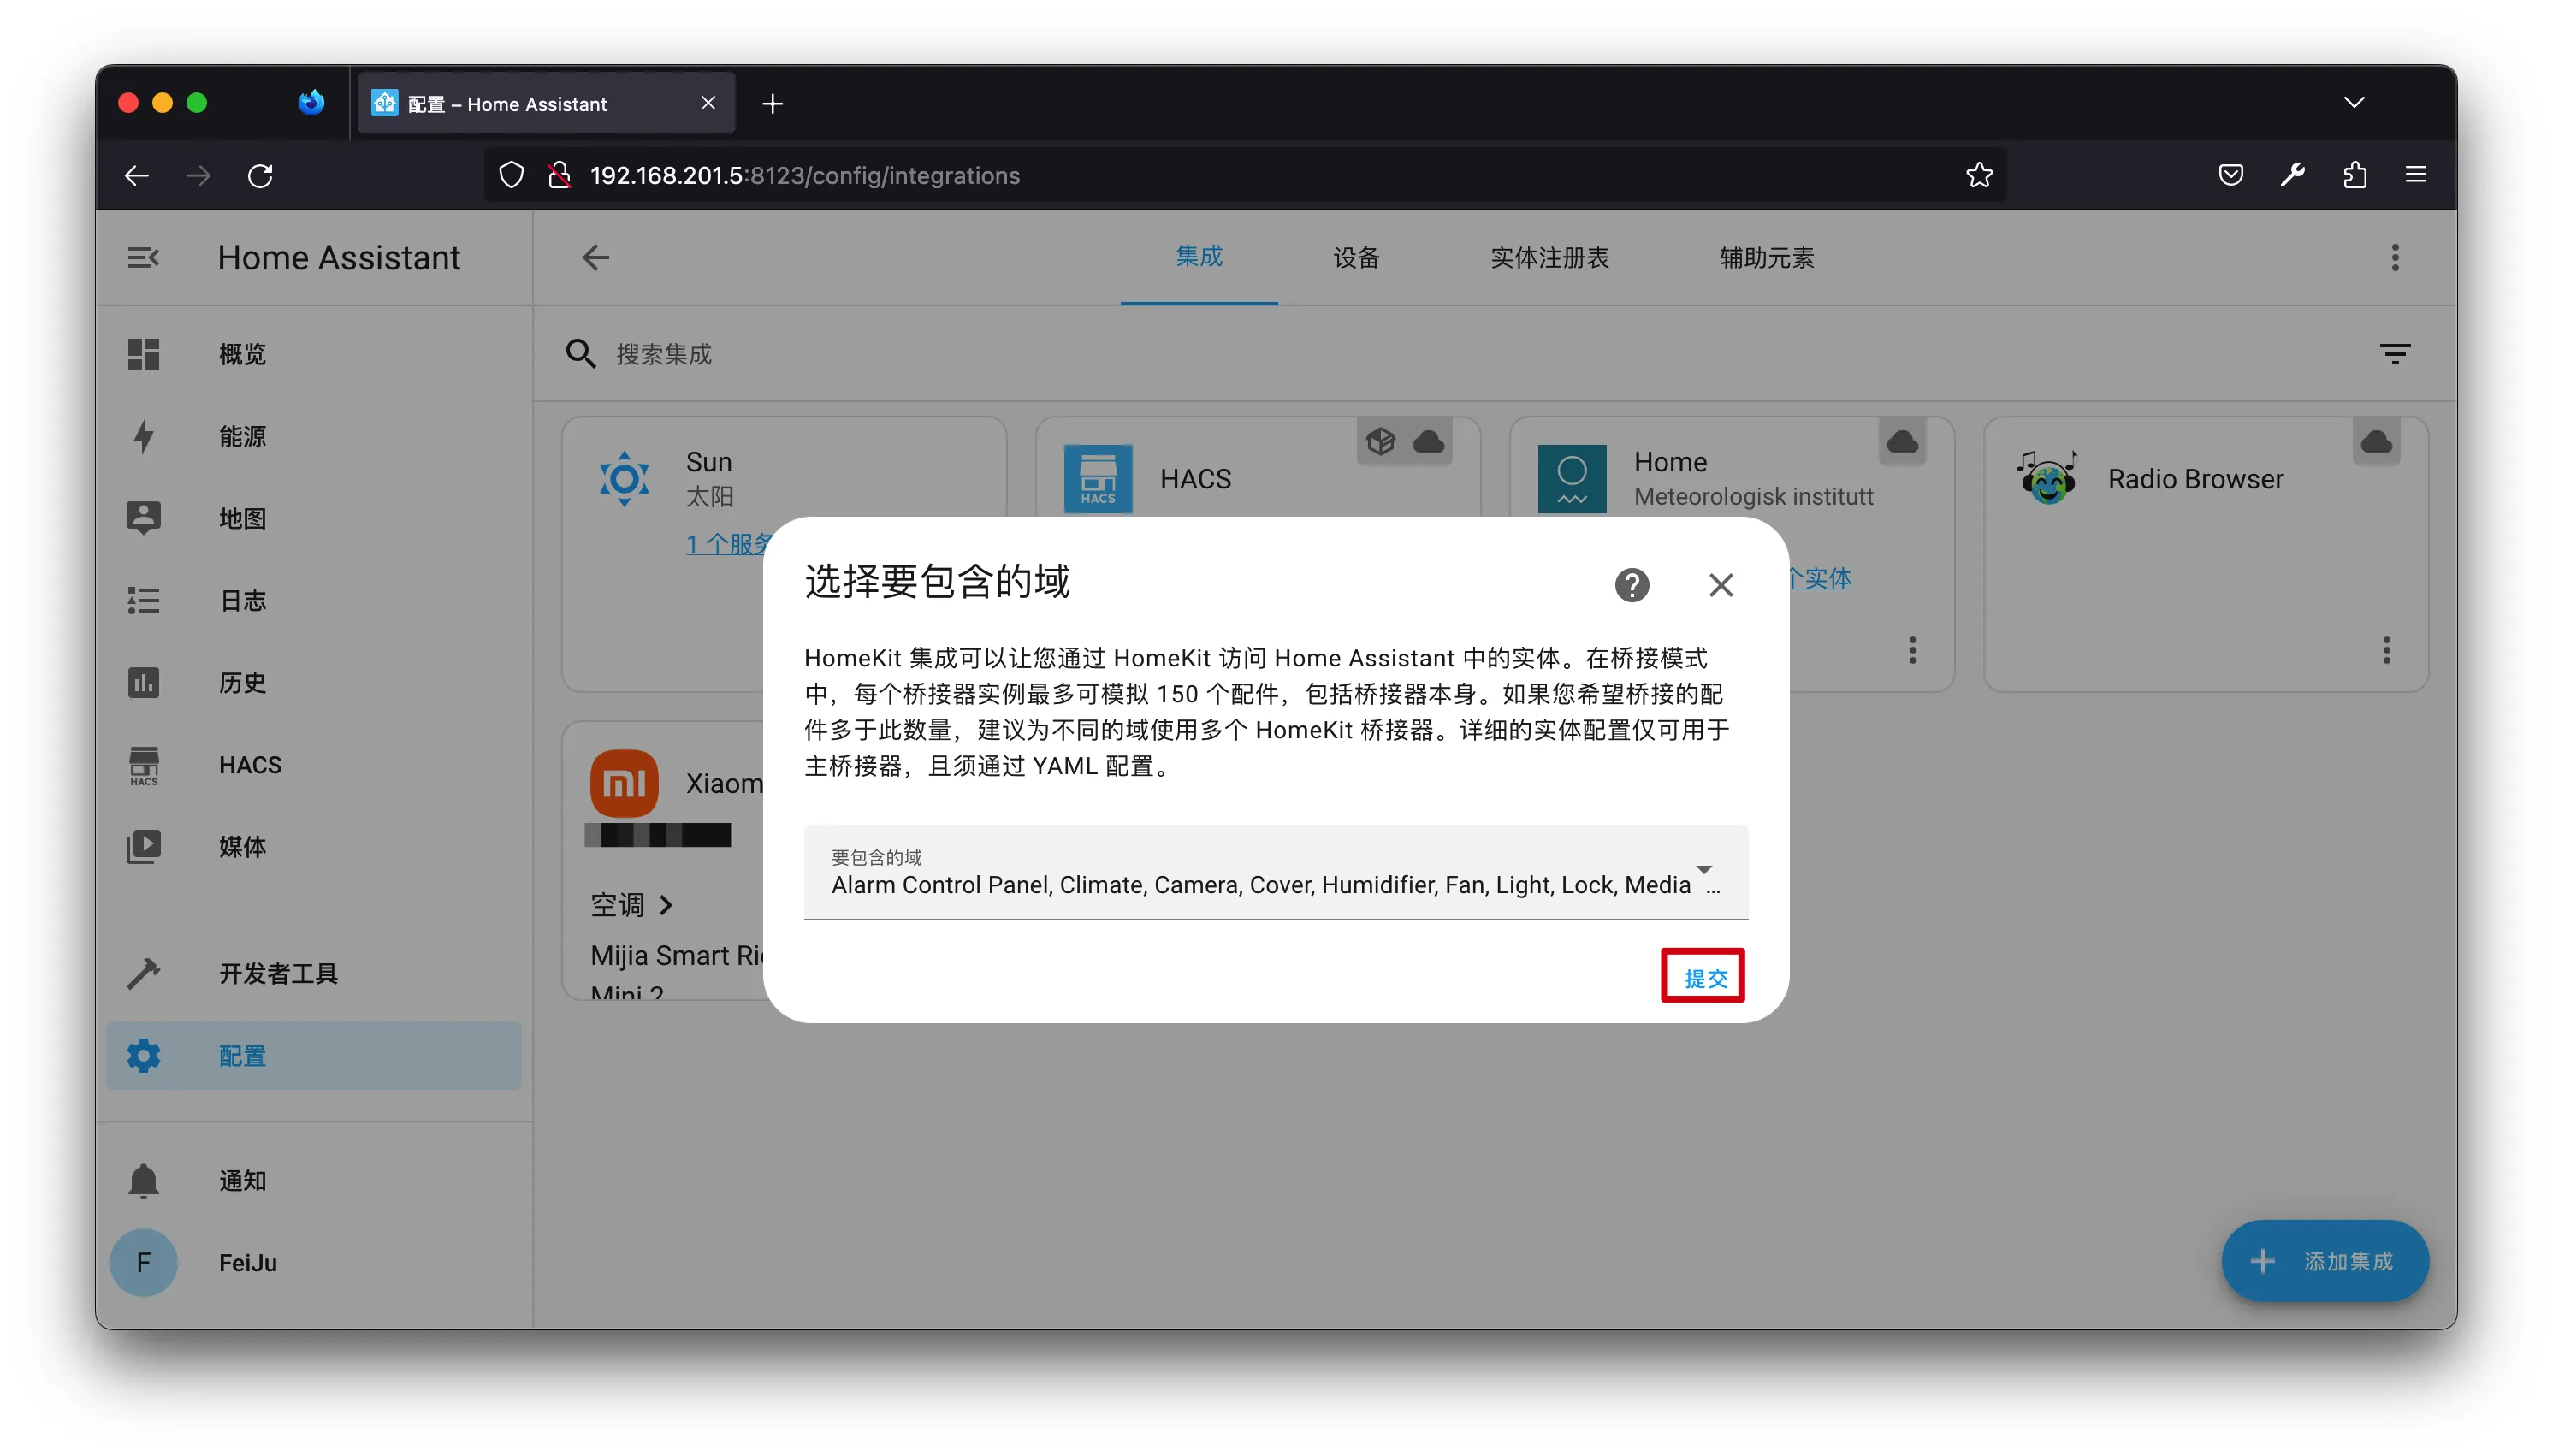
Task: Open the FeiJu user profile
Action: [x=247, y=1262]
